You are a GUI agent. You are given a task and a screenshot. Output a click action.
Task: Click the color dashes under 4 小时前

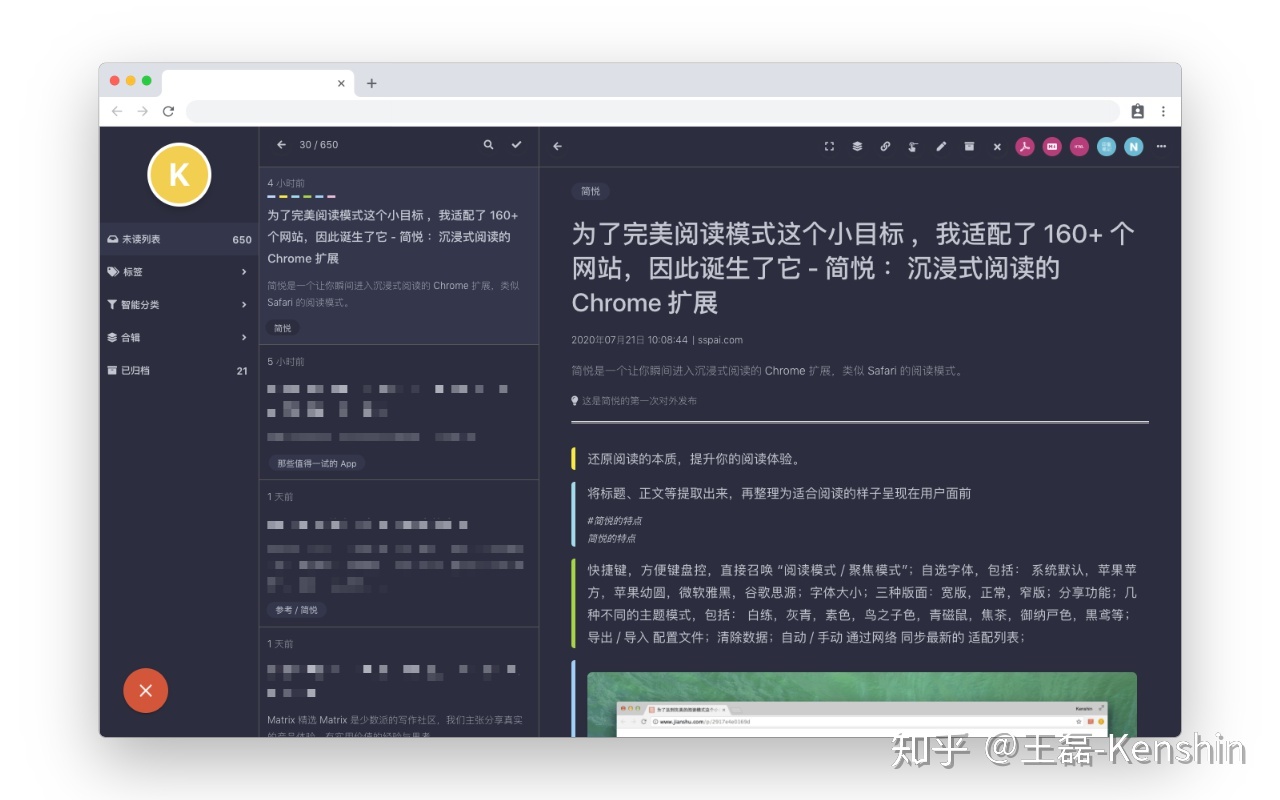[301, 197]
